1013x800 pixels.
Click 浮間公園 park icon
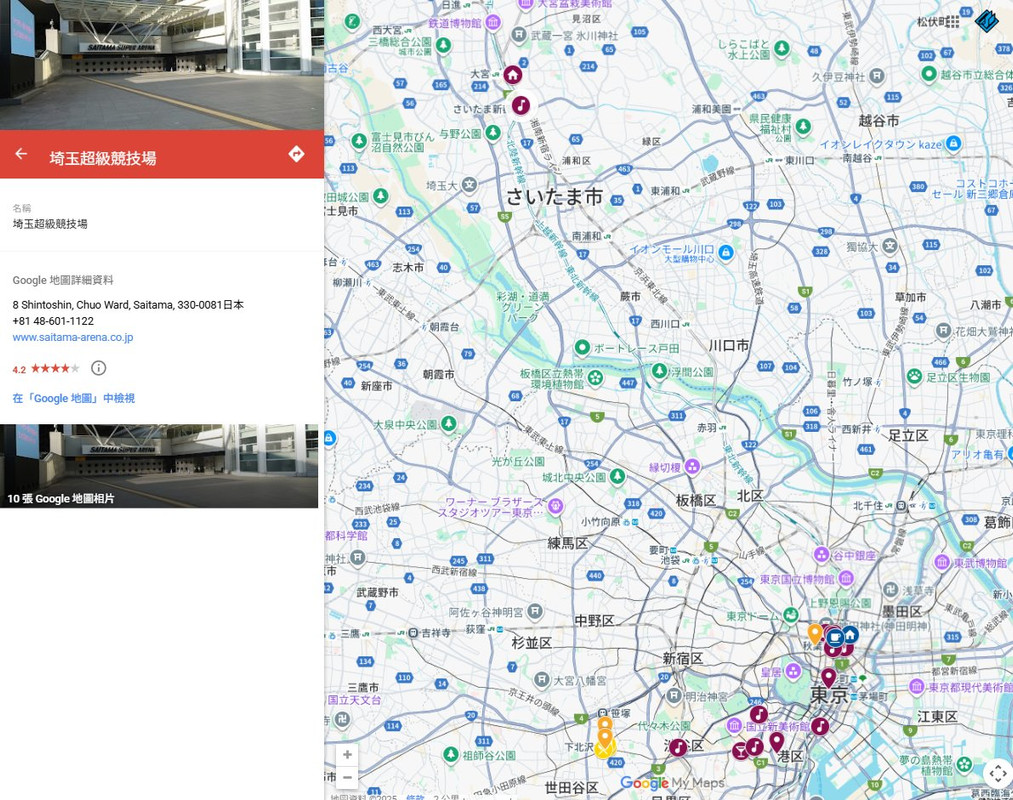pos(659,371)
